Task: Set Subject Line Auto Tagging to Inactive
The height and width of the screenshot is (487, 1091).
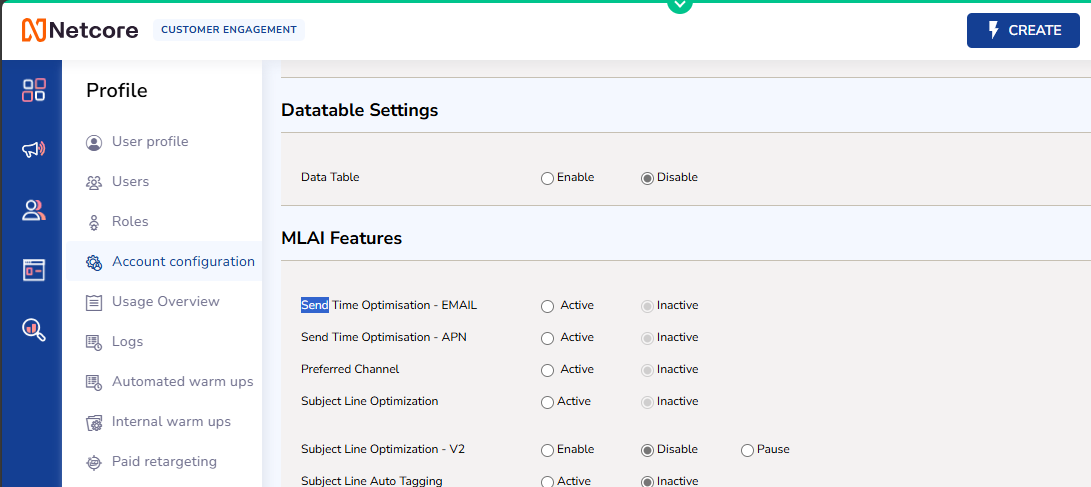Action: click(x=647, y=481)
